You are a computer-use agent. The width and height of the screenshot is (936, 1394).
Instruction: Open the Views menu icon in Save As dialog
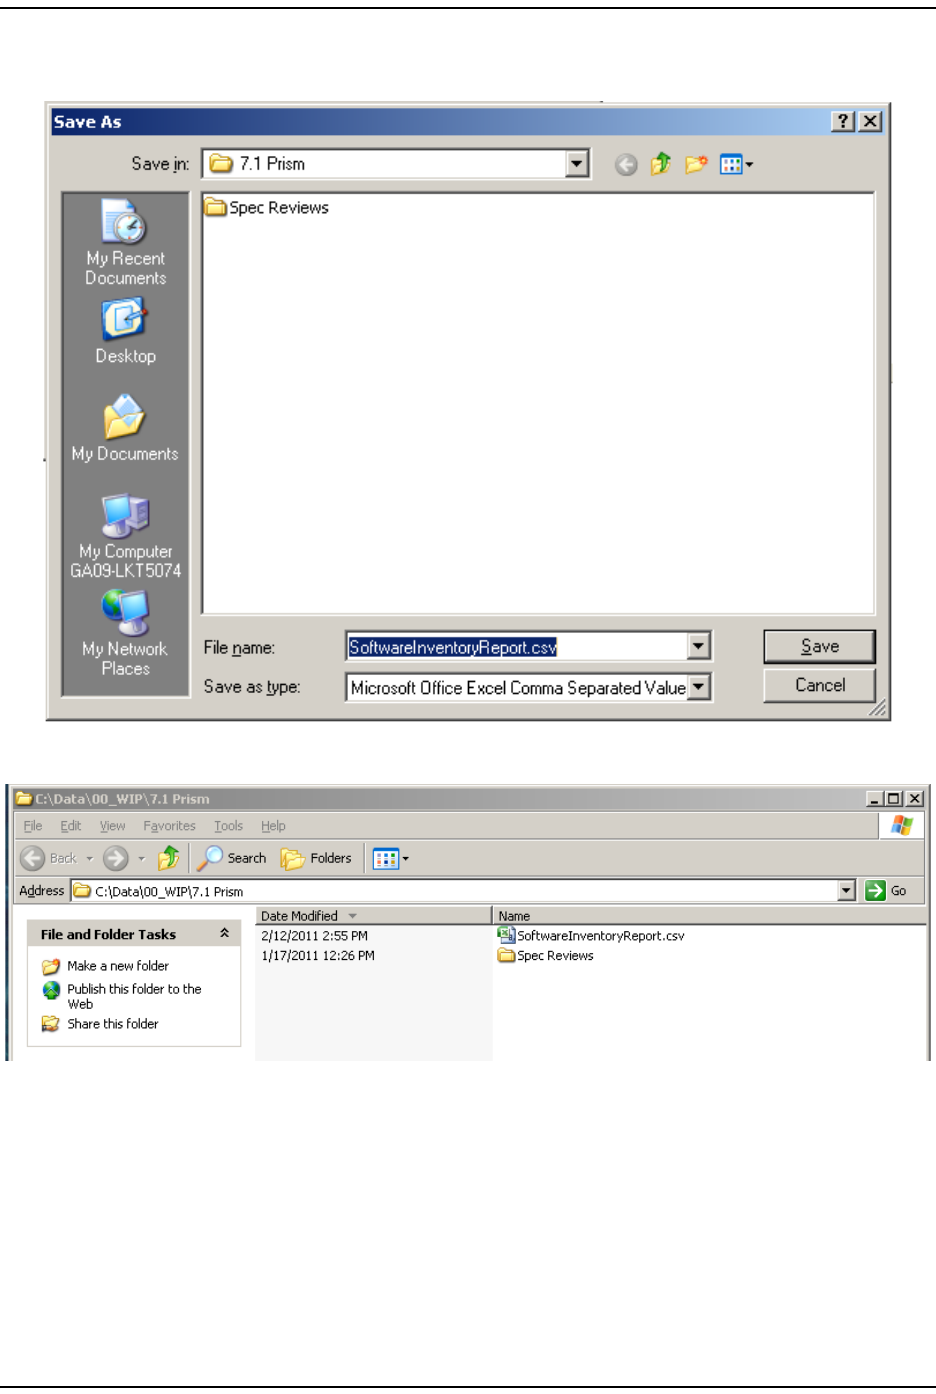(736, 164)
